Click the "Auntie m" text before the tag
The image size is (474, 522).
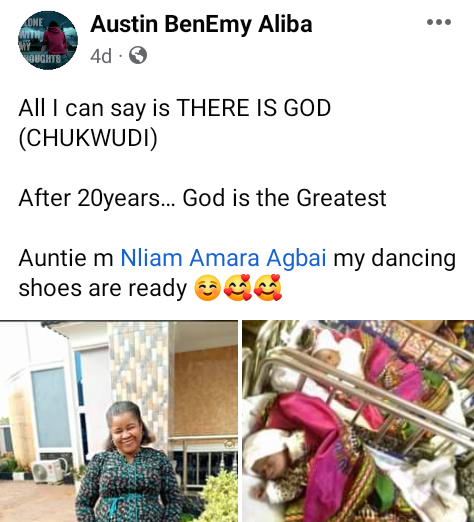pos(66,258)
